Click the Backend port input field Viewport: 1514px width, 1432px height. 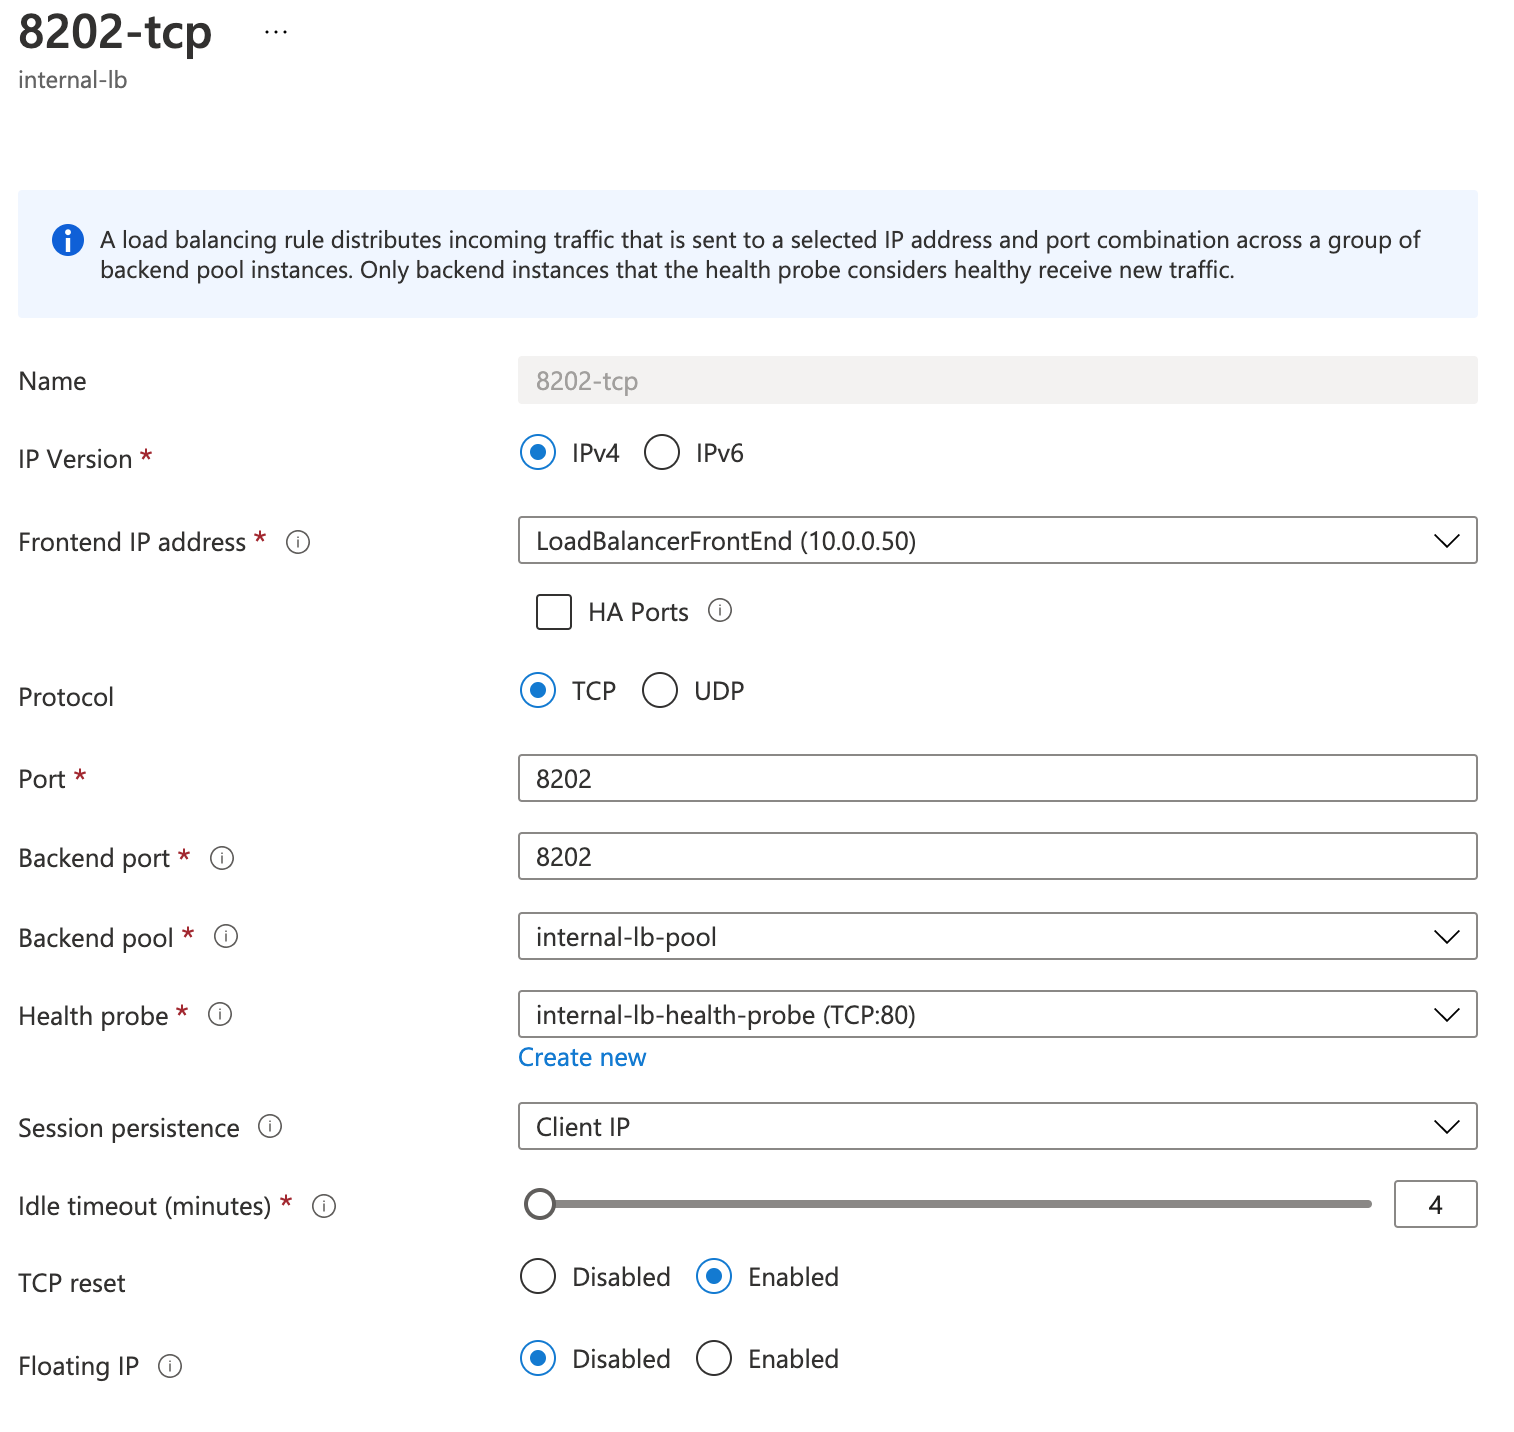pyautogui.click(x=997, y=856)
